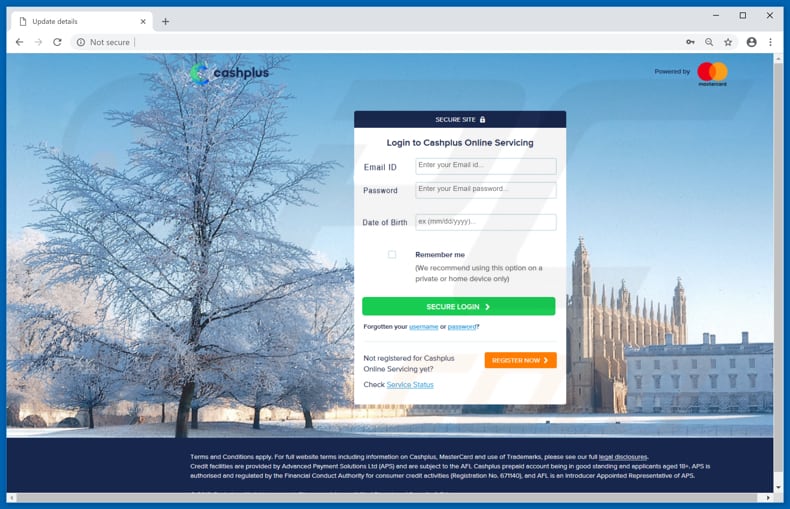Bookmark this page with the star icon
The height and width of the screenshot is (509, 790).
pos(728,42)
